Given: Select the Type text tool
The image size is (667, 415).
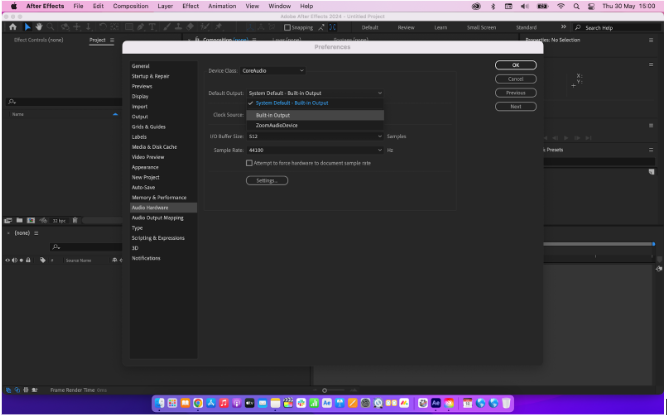Looking at the screenshot, I should point(152,27).
